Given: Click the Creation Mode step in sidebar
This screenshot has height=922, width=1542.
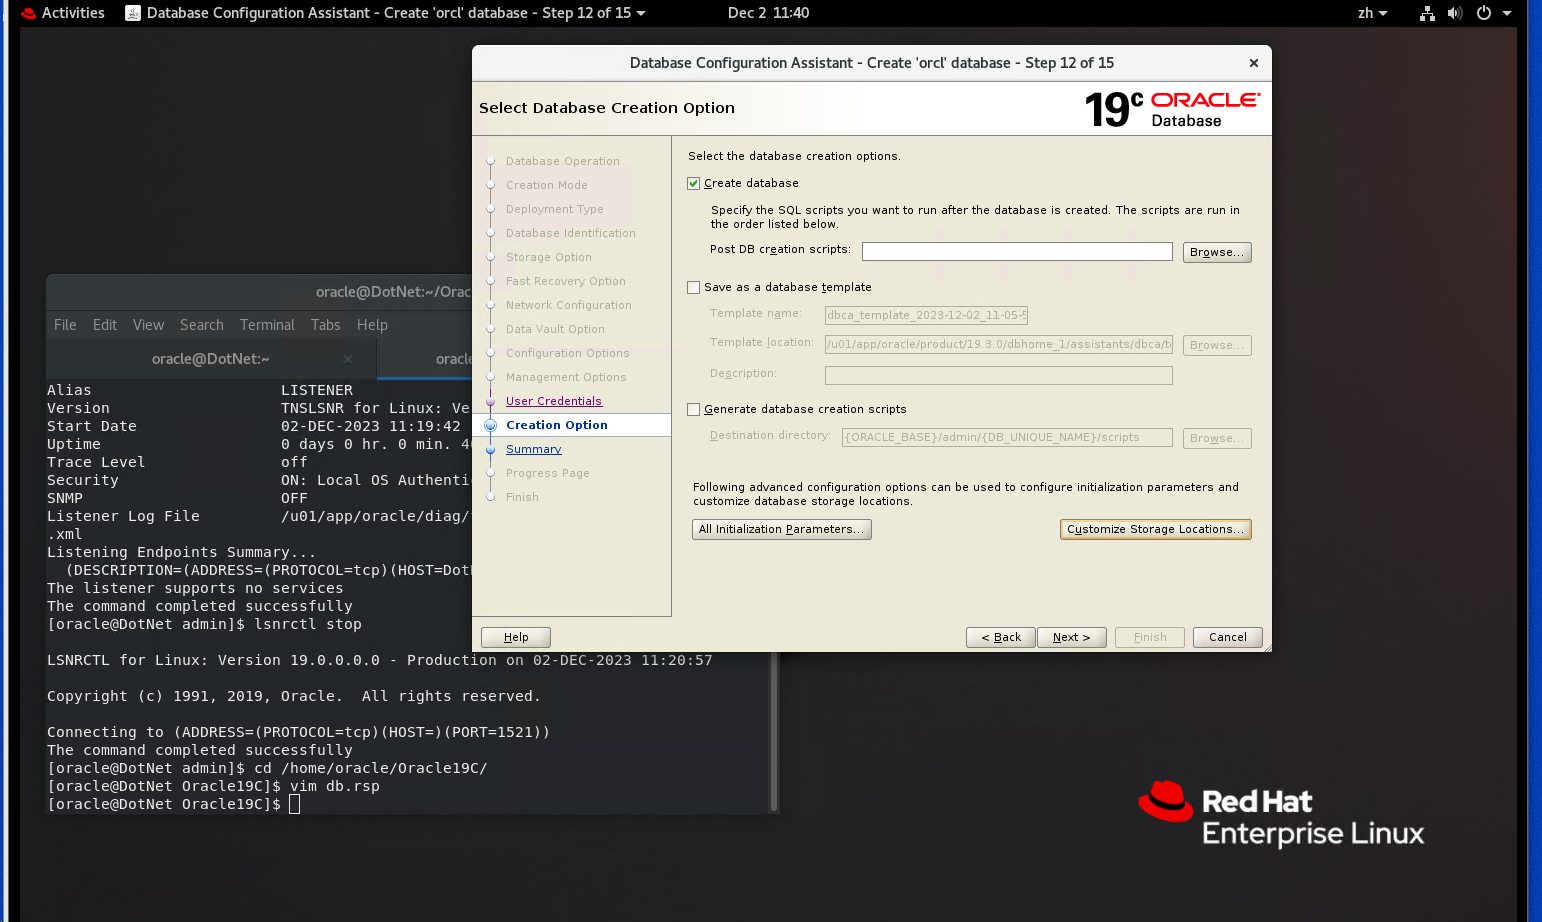Looking at the screenshot, I should (547, 186).
